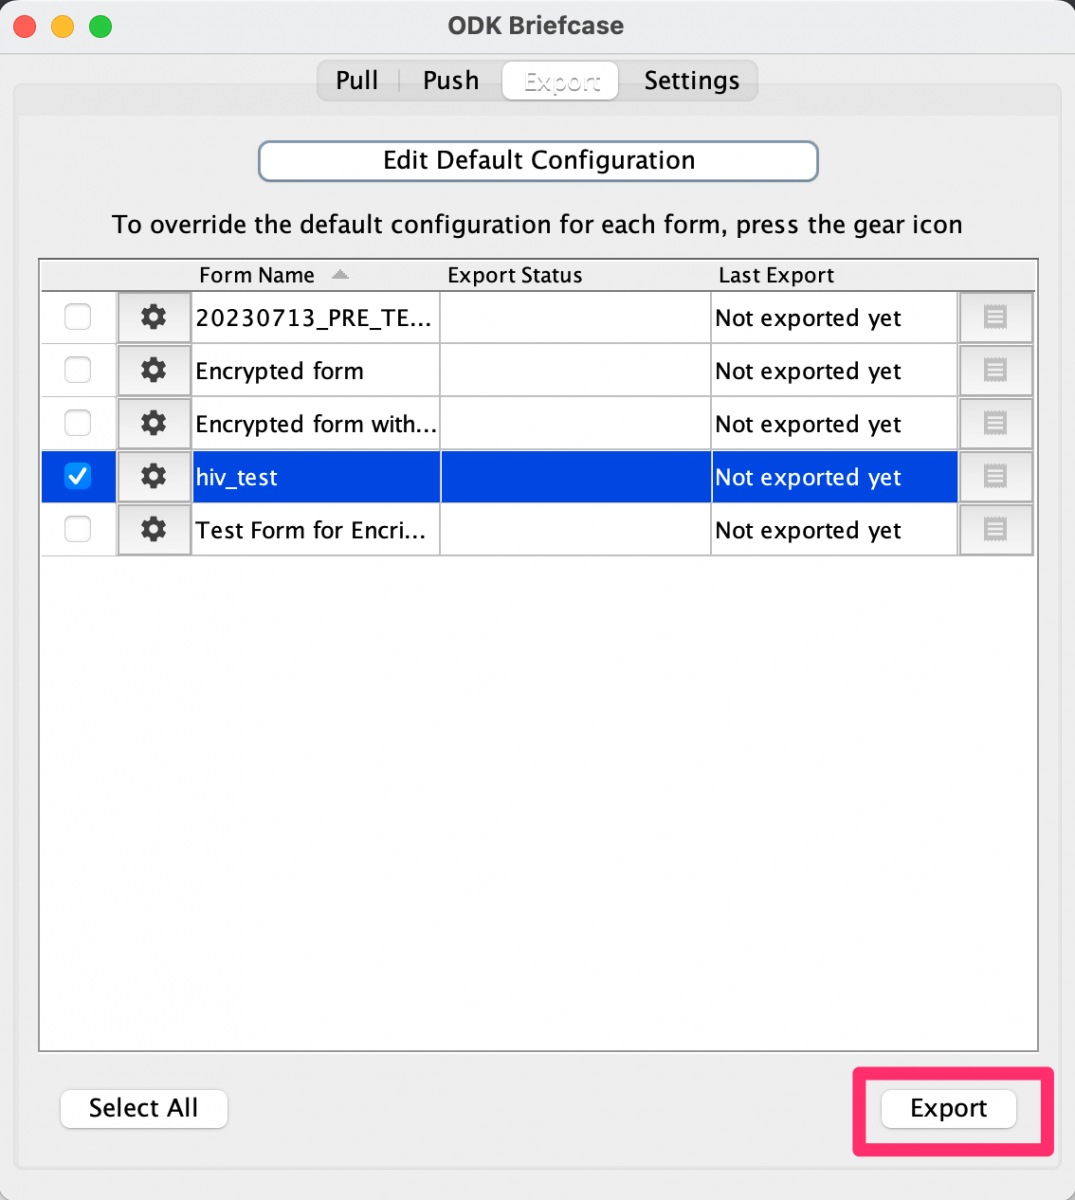This screenshot has width=1075, height=1200.
Task: Open gear settings for 20230713_PRE_TE form
Action: point(153,317)
